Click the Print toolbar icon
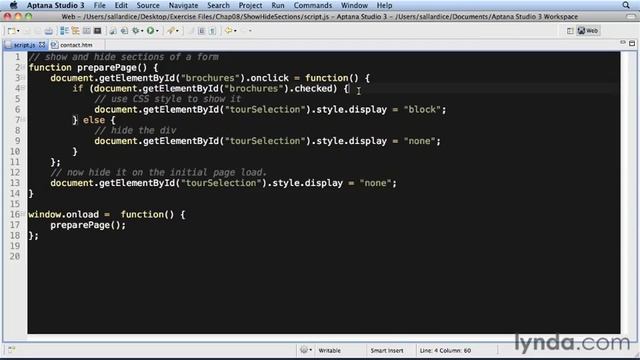640x360 pixels. point(49,31)
